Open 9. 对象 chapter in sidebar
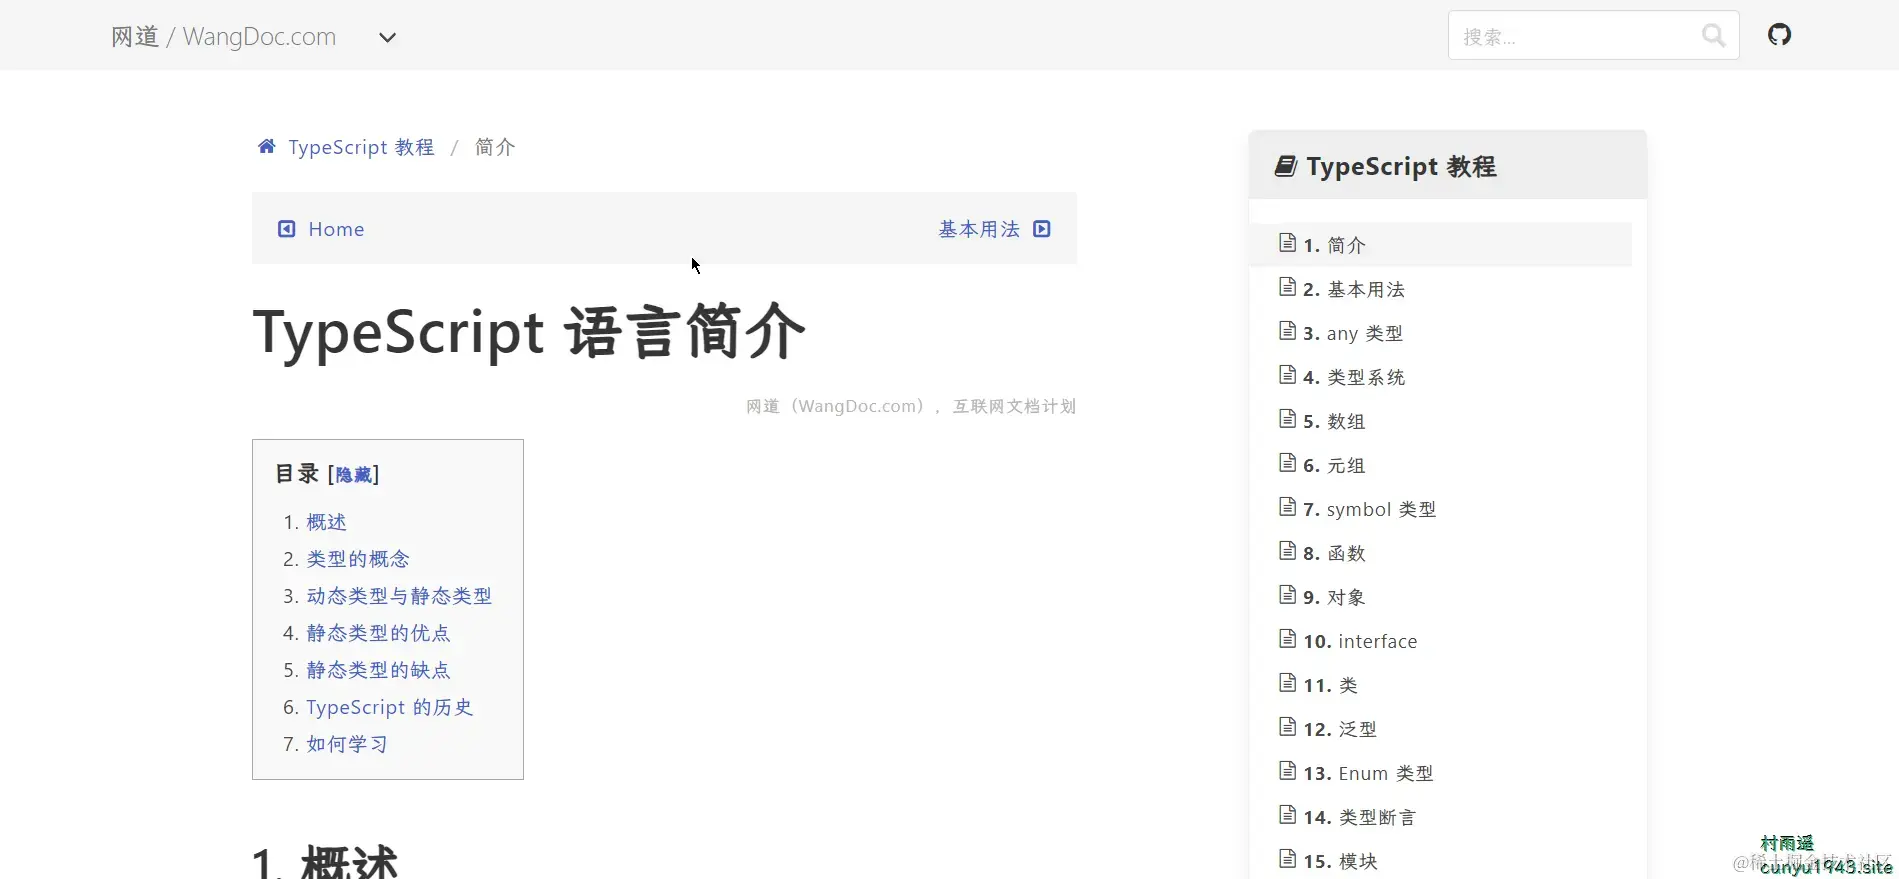The image size is (1899, 879). 1440,596
